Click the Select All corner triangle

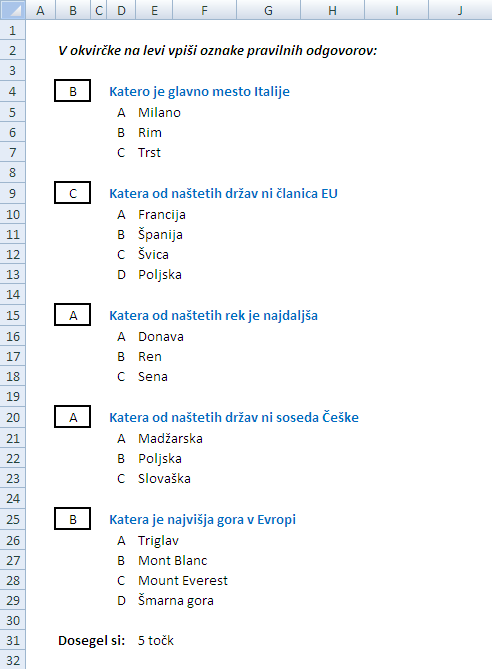[x=12, y=10]
